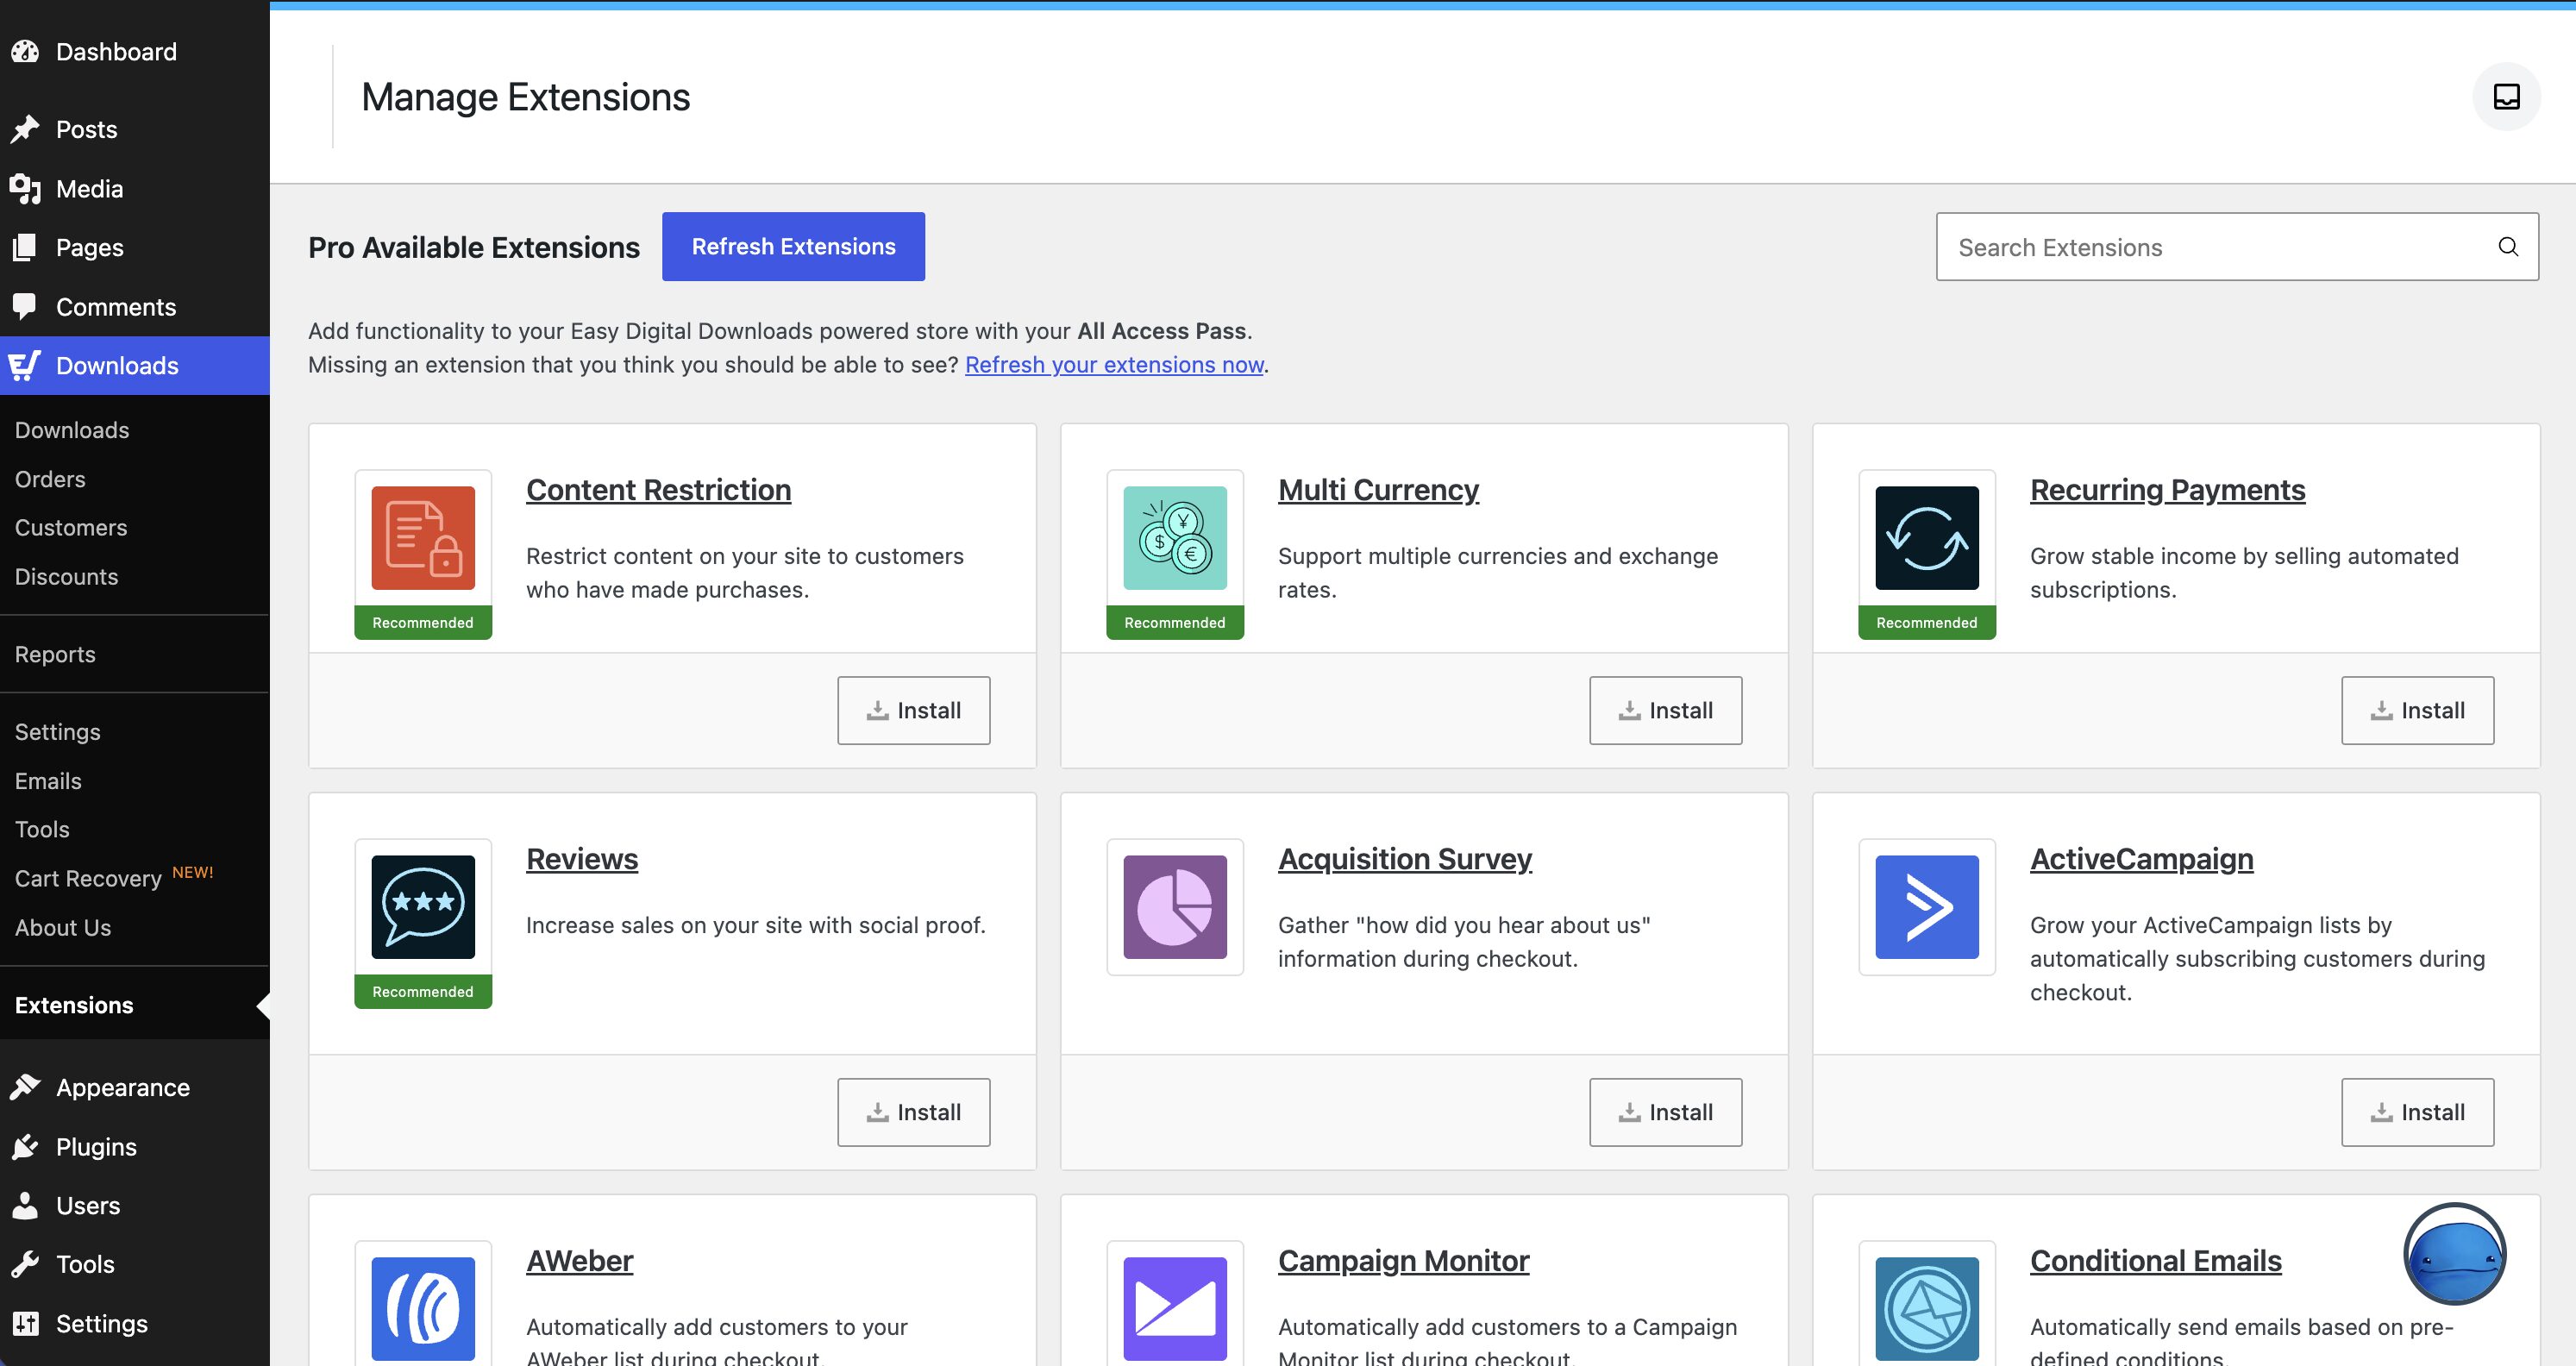Click the Comments bubble icon
Viewport: 2576px width, 1366px height.
tap(25, 306)
